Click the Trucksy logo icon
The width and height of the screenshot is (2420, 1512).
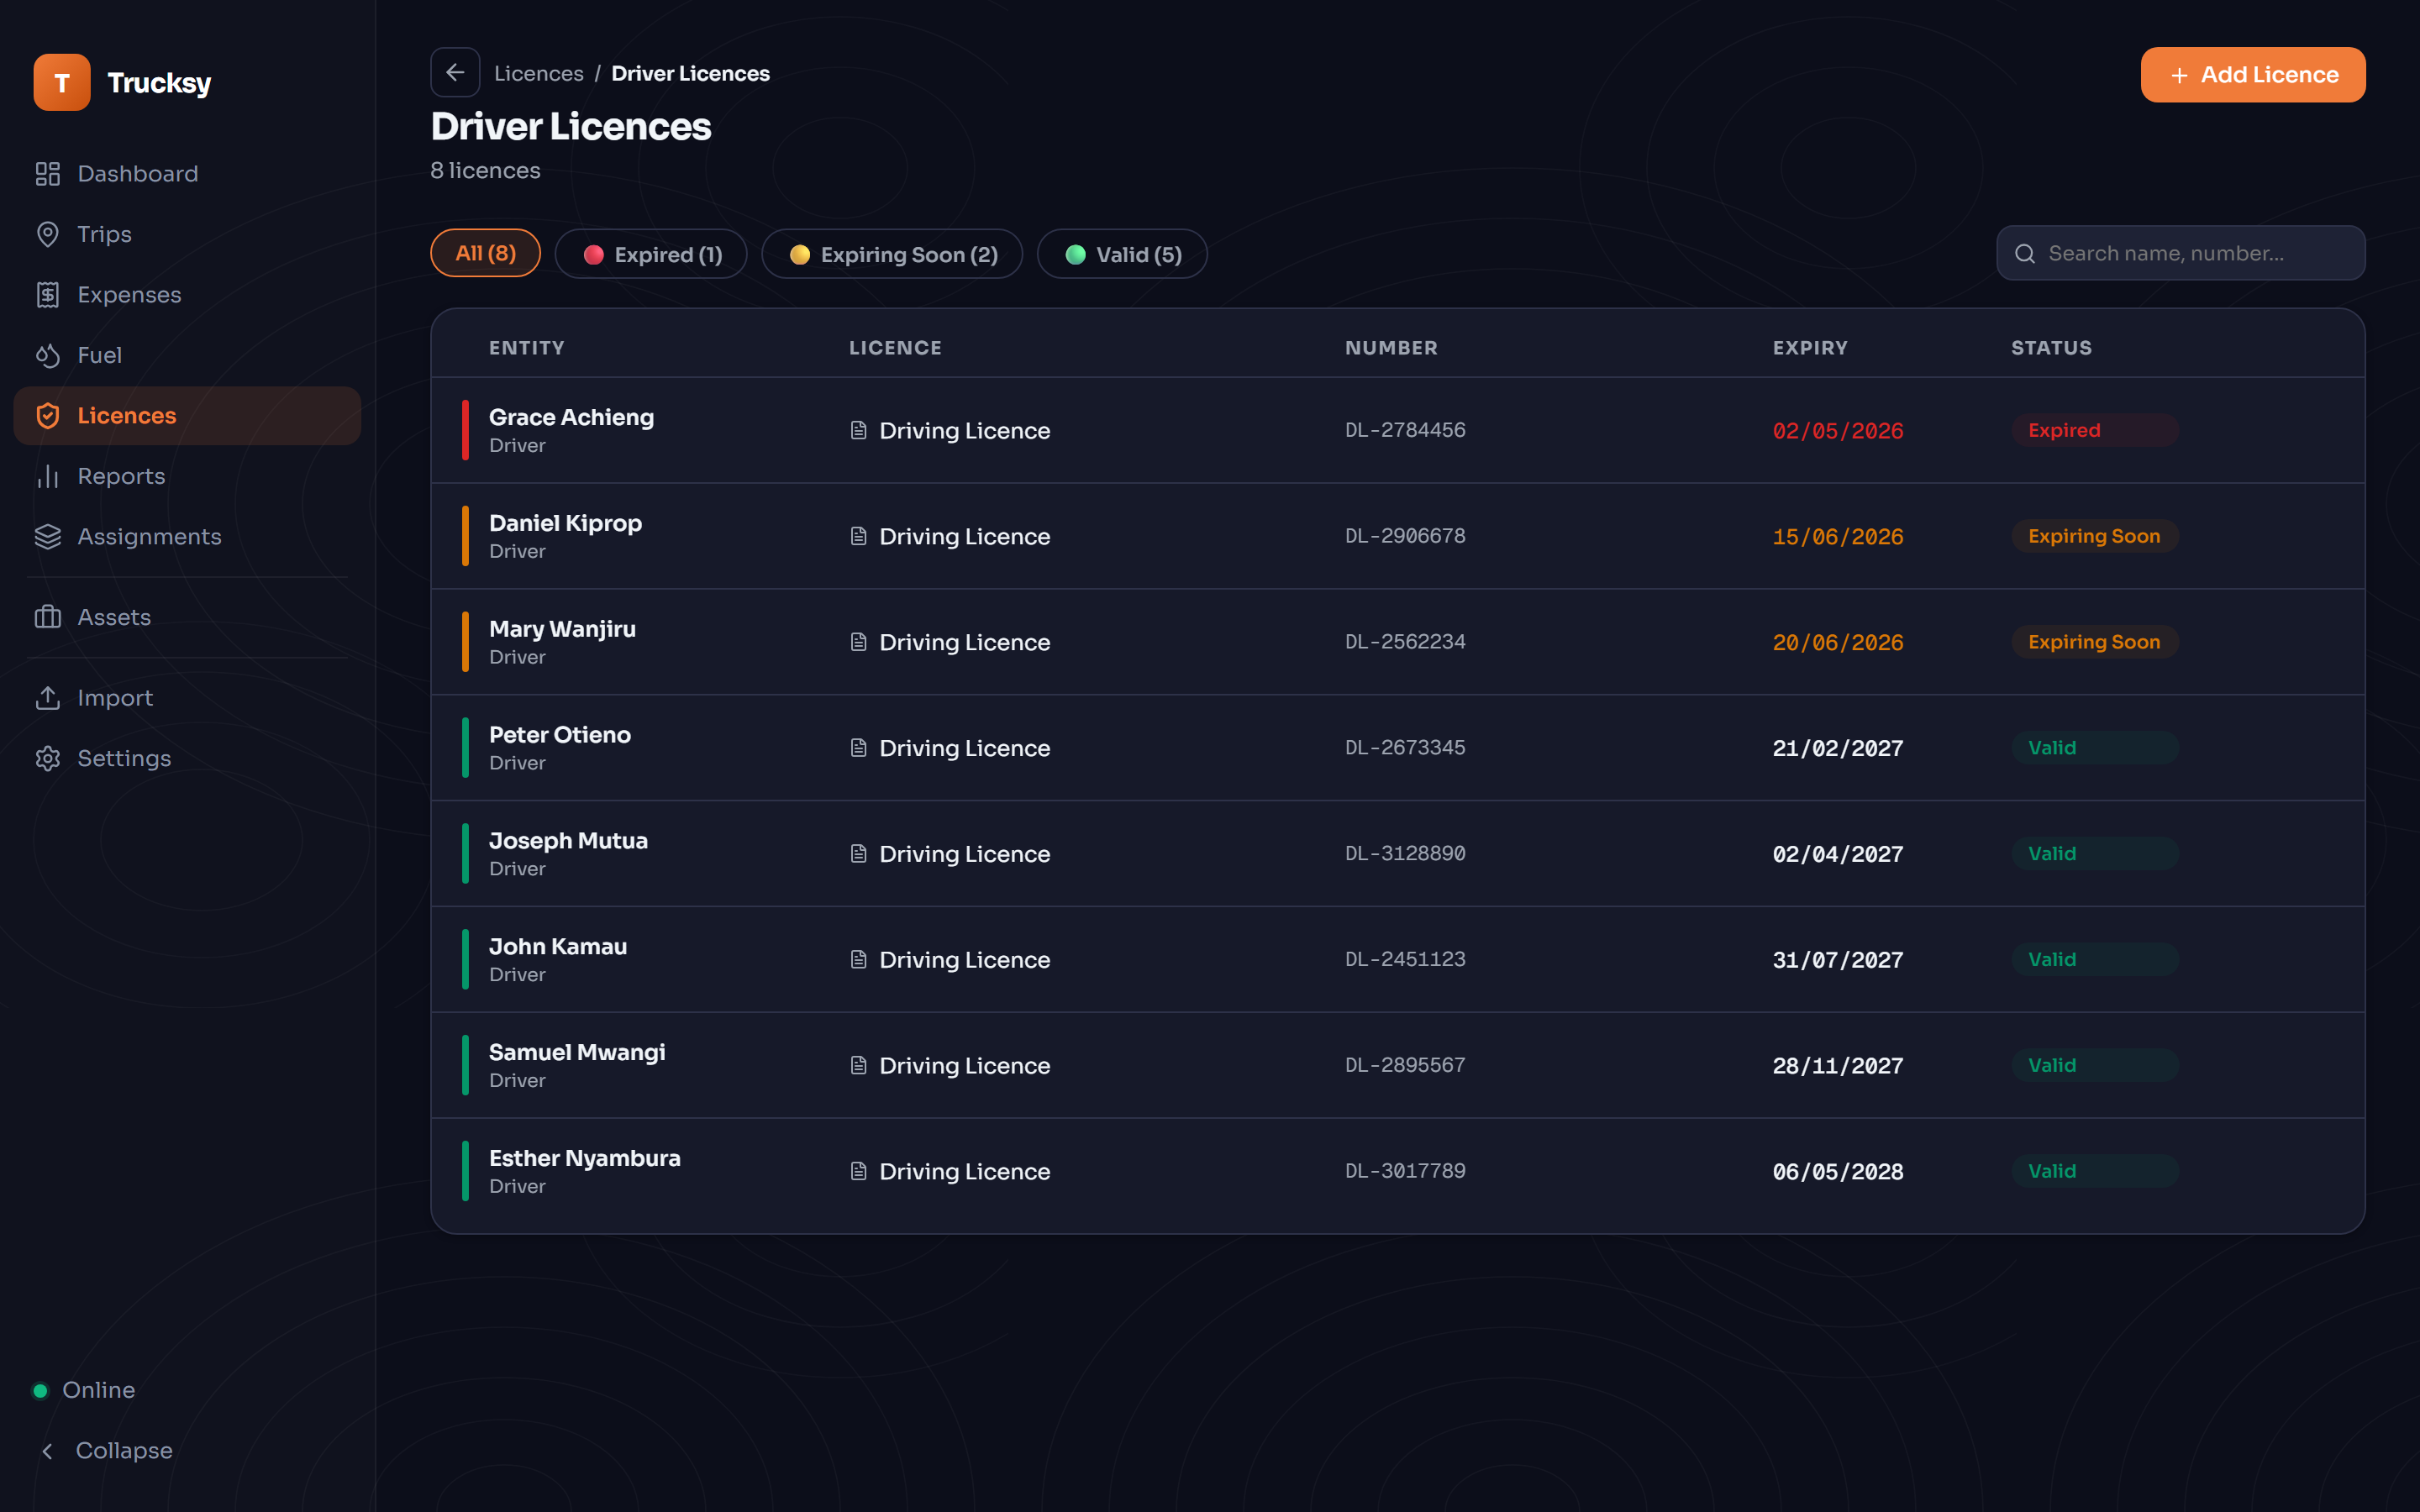[61, 82]
